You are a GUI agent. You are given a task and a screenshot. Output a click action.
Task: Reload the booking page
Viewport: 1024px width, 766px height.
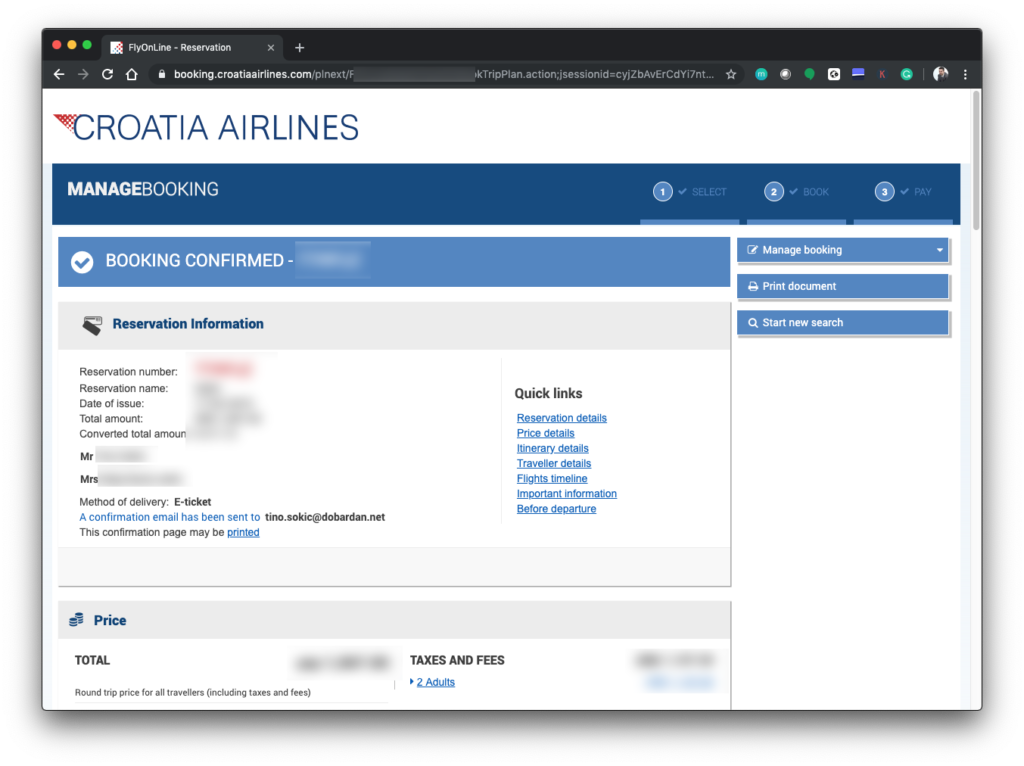click(108, 74)
